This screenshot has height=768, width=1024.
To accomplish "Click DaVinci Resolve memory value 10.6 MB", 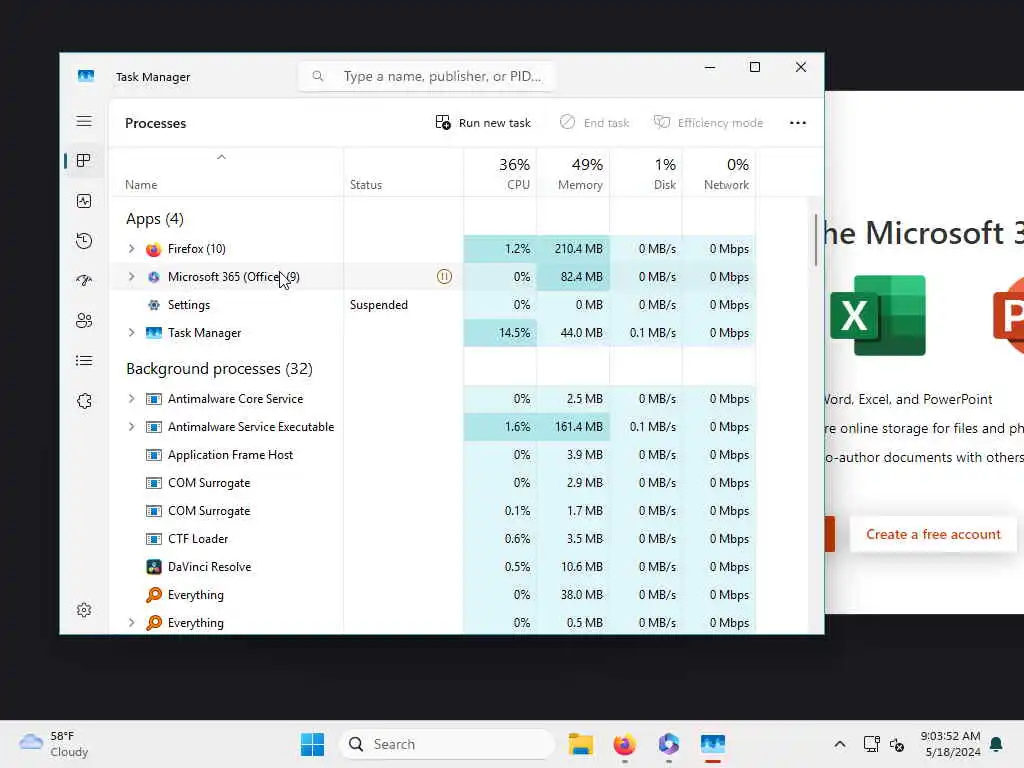I will [581, 567].
